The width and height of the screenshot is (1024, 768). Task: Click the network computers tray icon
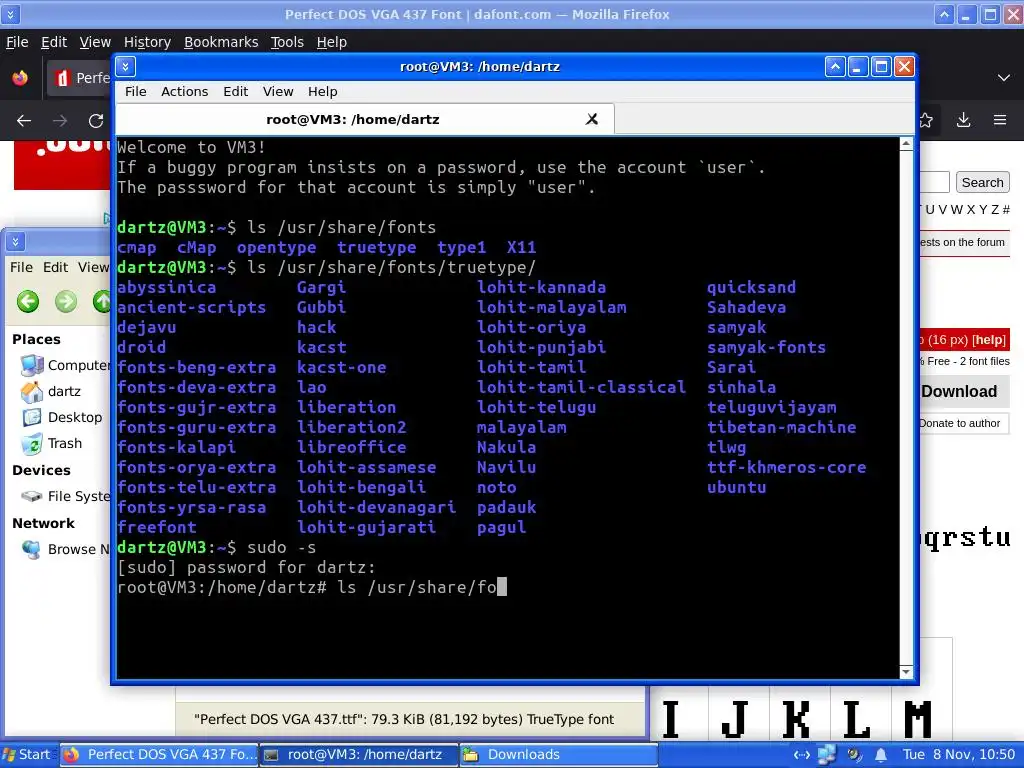(827, 754)
